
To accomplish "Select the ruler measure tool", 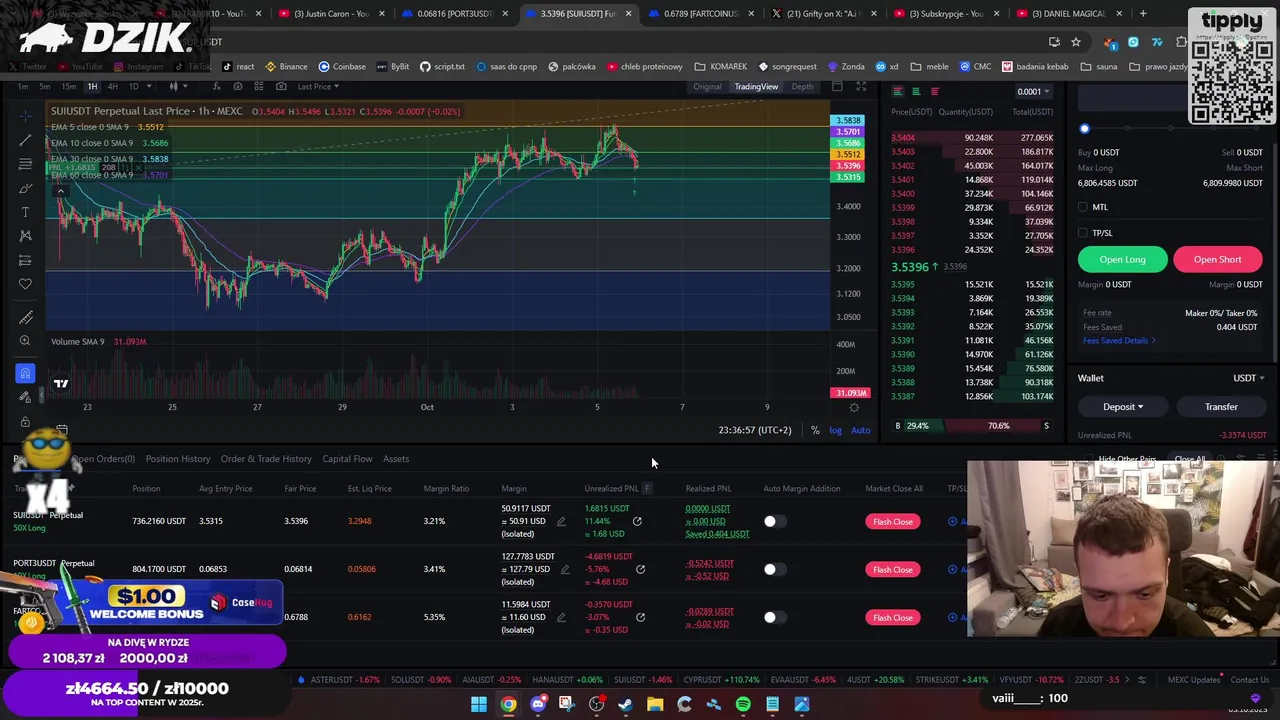I will (x=25, y=317).
